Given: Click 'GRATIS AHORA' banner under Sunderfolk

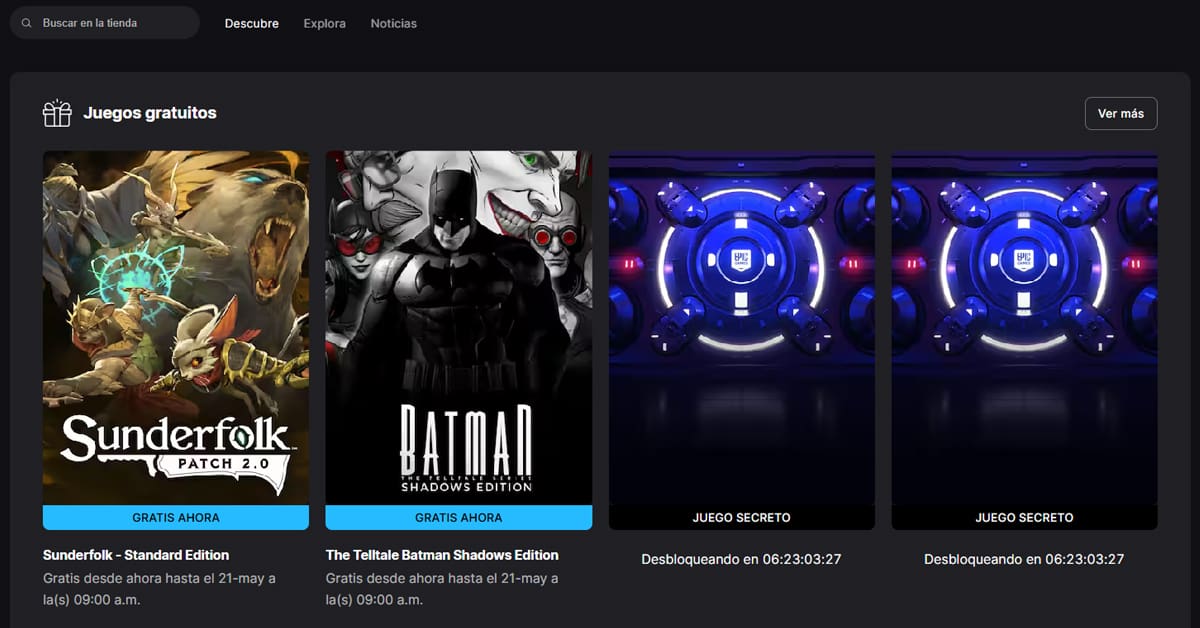Looking at the screenshot, I should 176,518.
